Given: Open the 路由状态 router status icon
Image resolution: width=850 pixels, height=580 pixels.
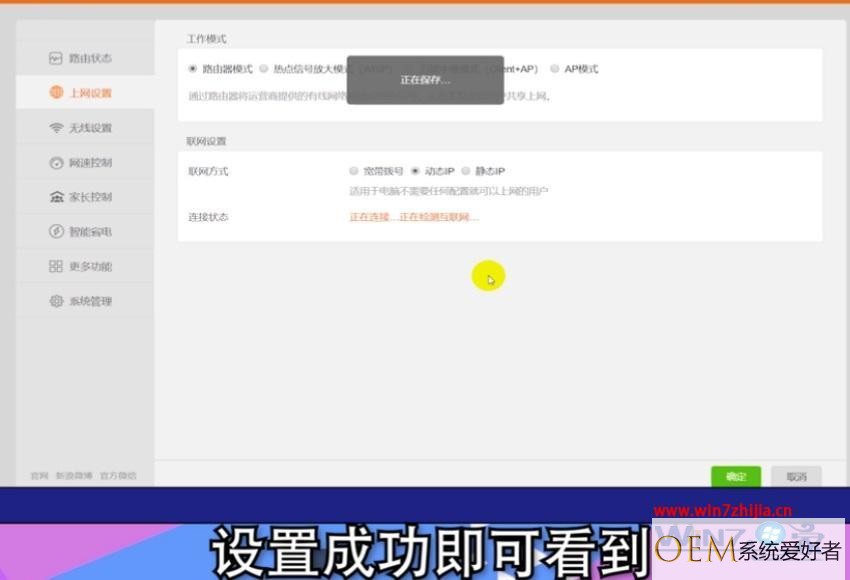Looking at the screenshot, I should tap(55, 58).
